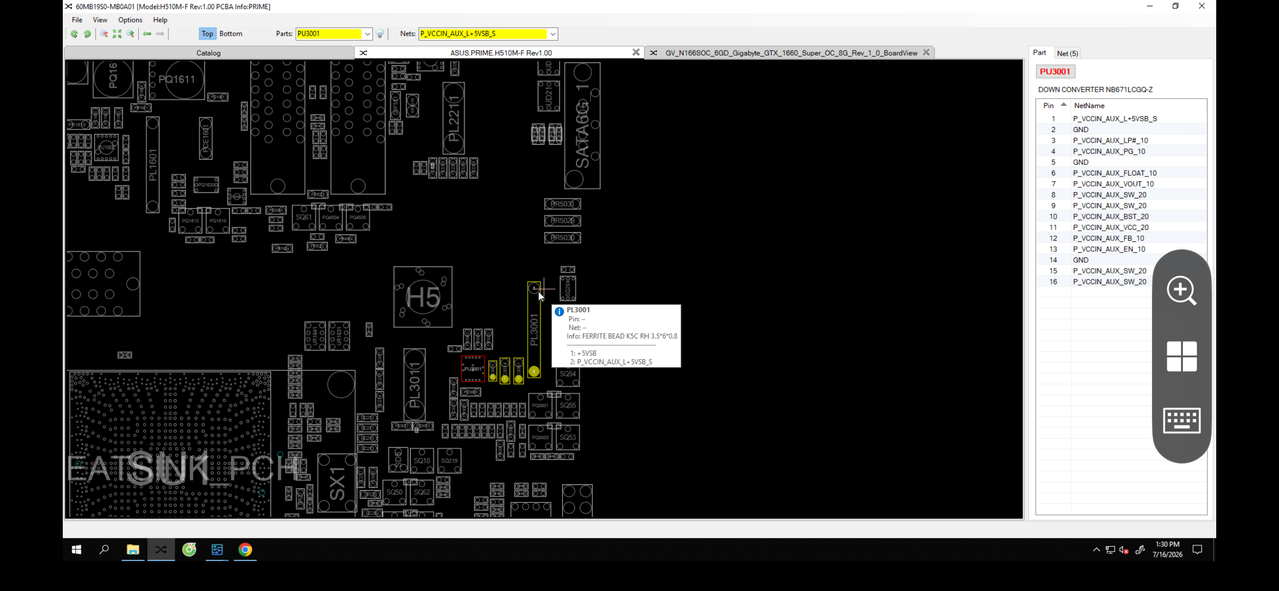Image resolution: width=1279 pixels, height=591 pixels.
Task: Go back with the left arrow
Action: click(x=147, y=34)
